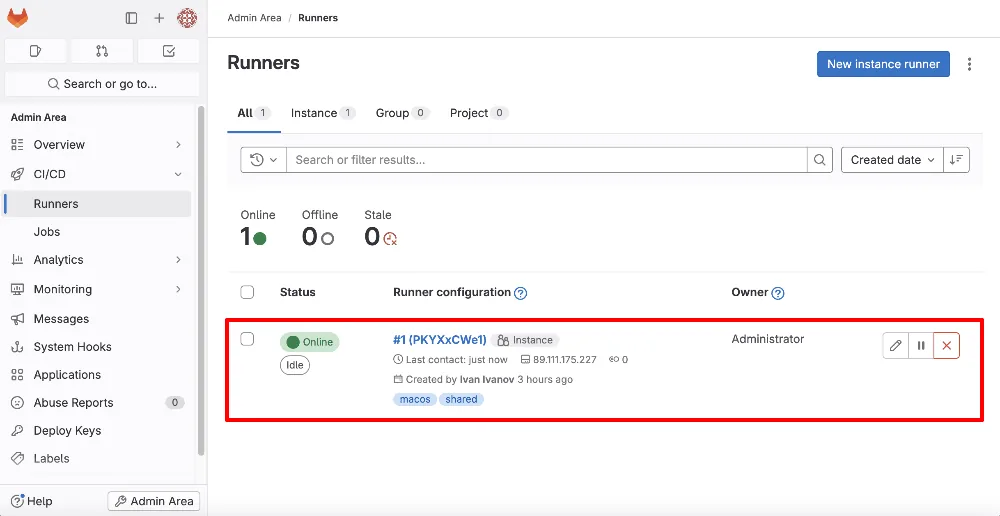Open the plus create-new menu
The width and height of the screenshot is (1000, 516).
click(x=159, y=18)
